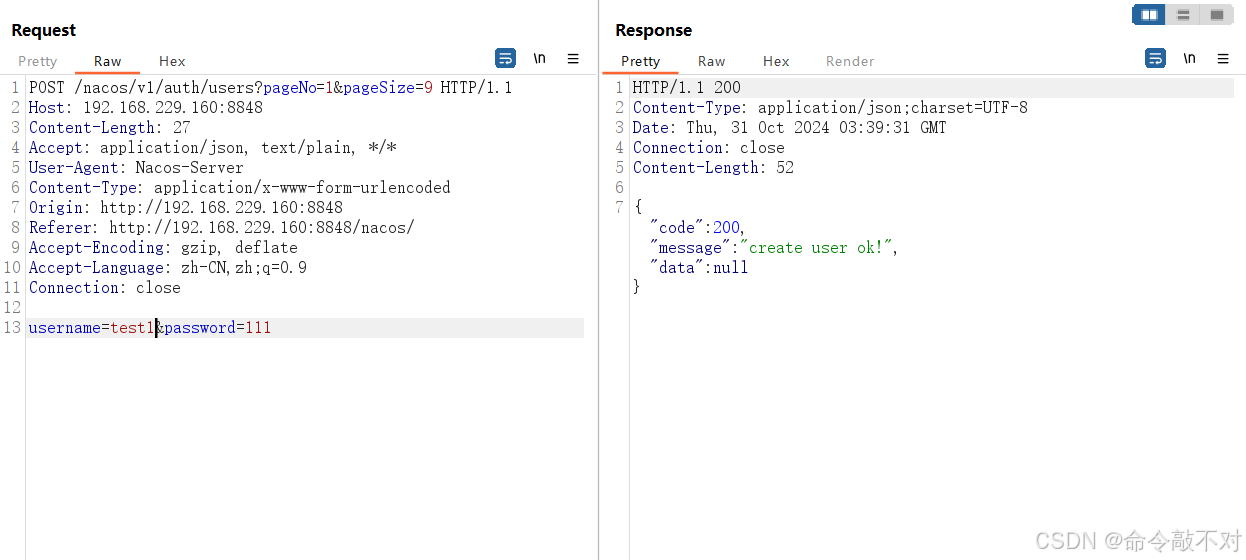Image resolution: width=1246 pixels, height=560 pixels.
Task: Click the Request panel title
Action: (44, 30)
